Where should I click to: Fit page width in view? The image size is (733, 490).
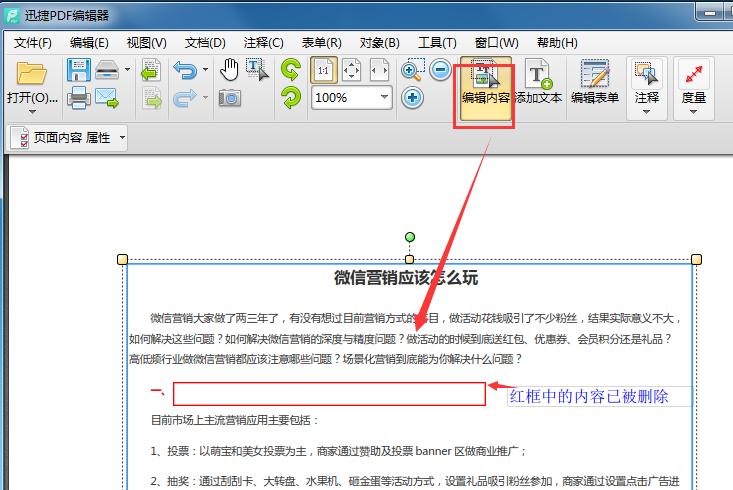pyautogui.click(x=379, y=71)
